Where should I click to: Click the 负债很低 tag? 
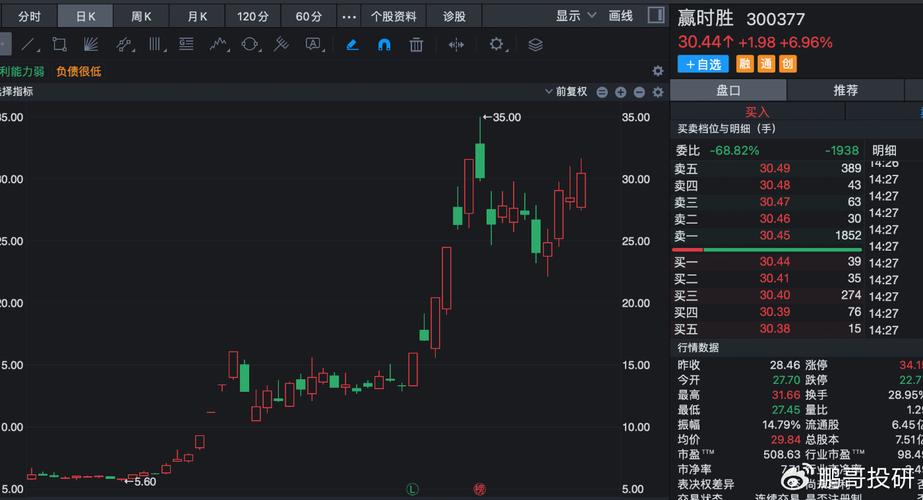(x=79, y=72)
